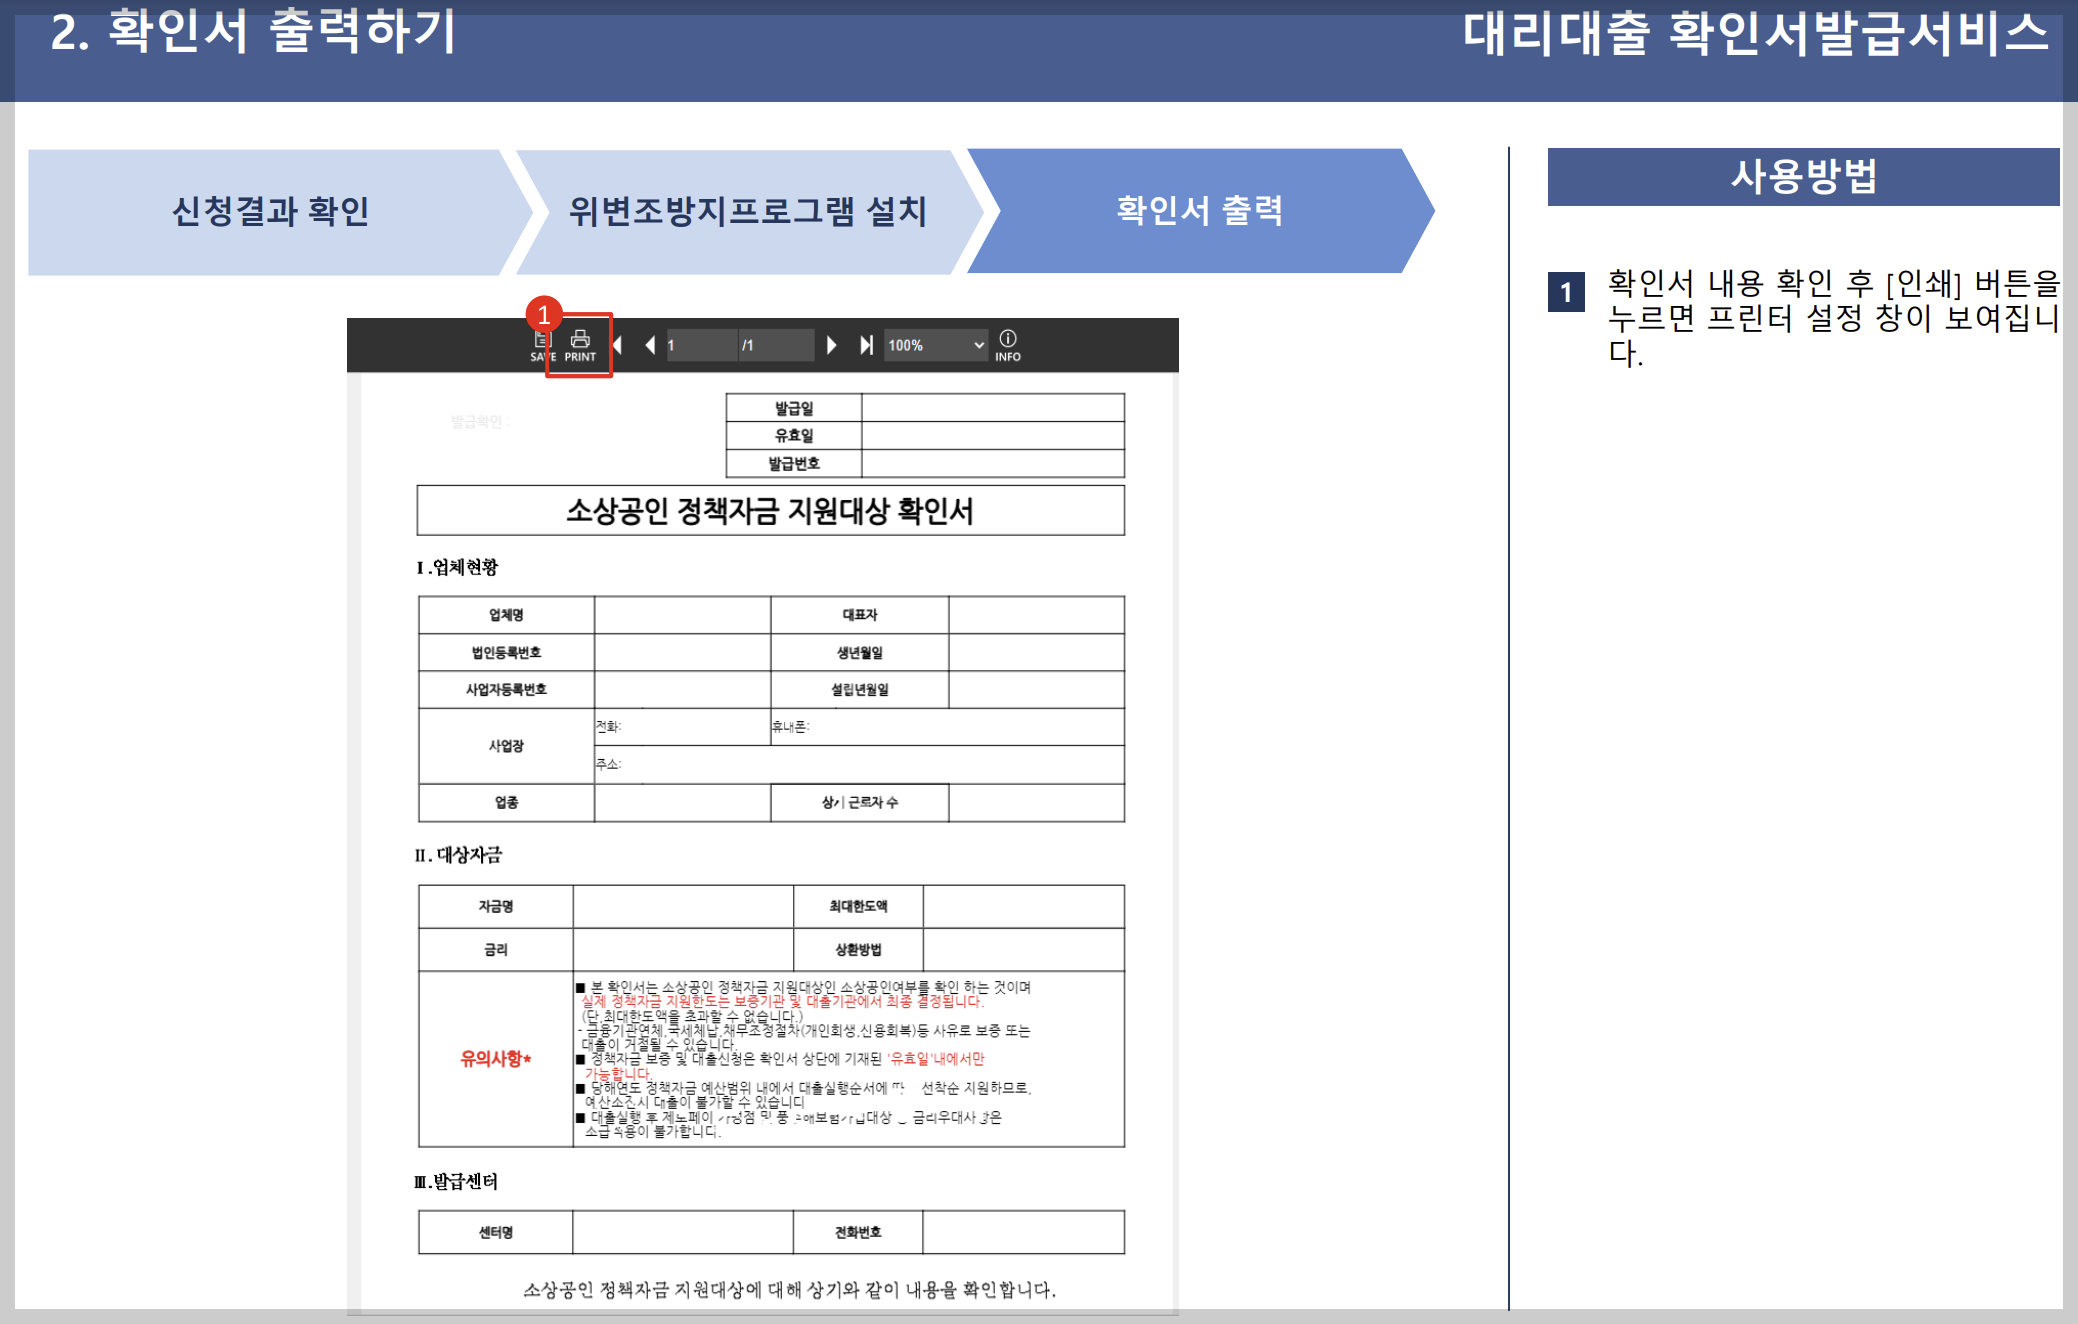Click the SAVE document icon

tap(542, 347)
